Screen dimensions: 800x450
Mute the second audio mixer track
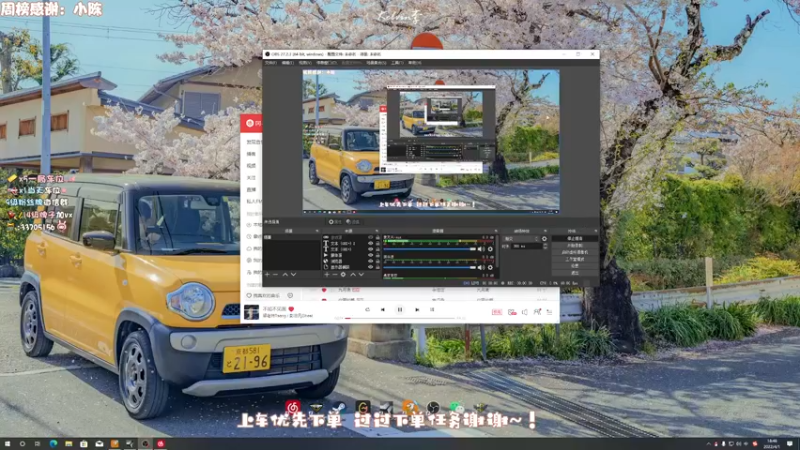pyautogui.click(x=480, y=267)
